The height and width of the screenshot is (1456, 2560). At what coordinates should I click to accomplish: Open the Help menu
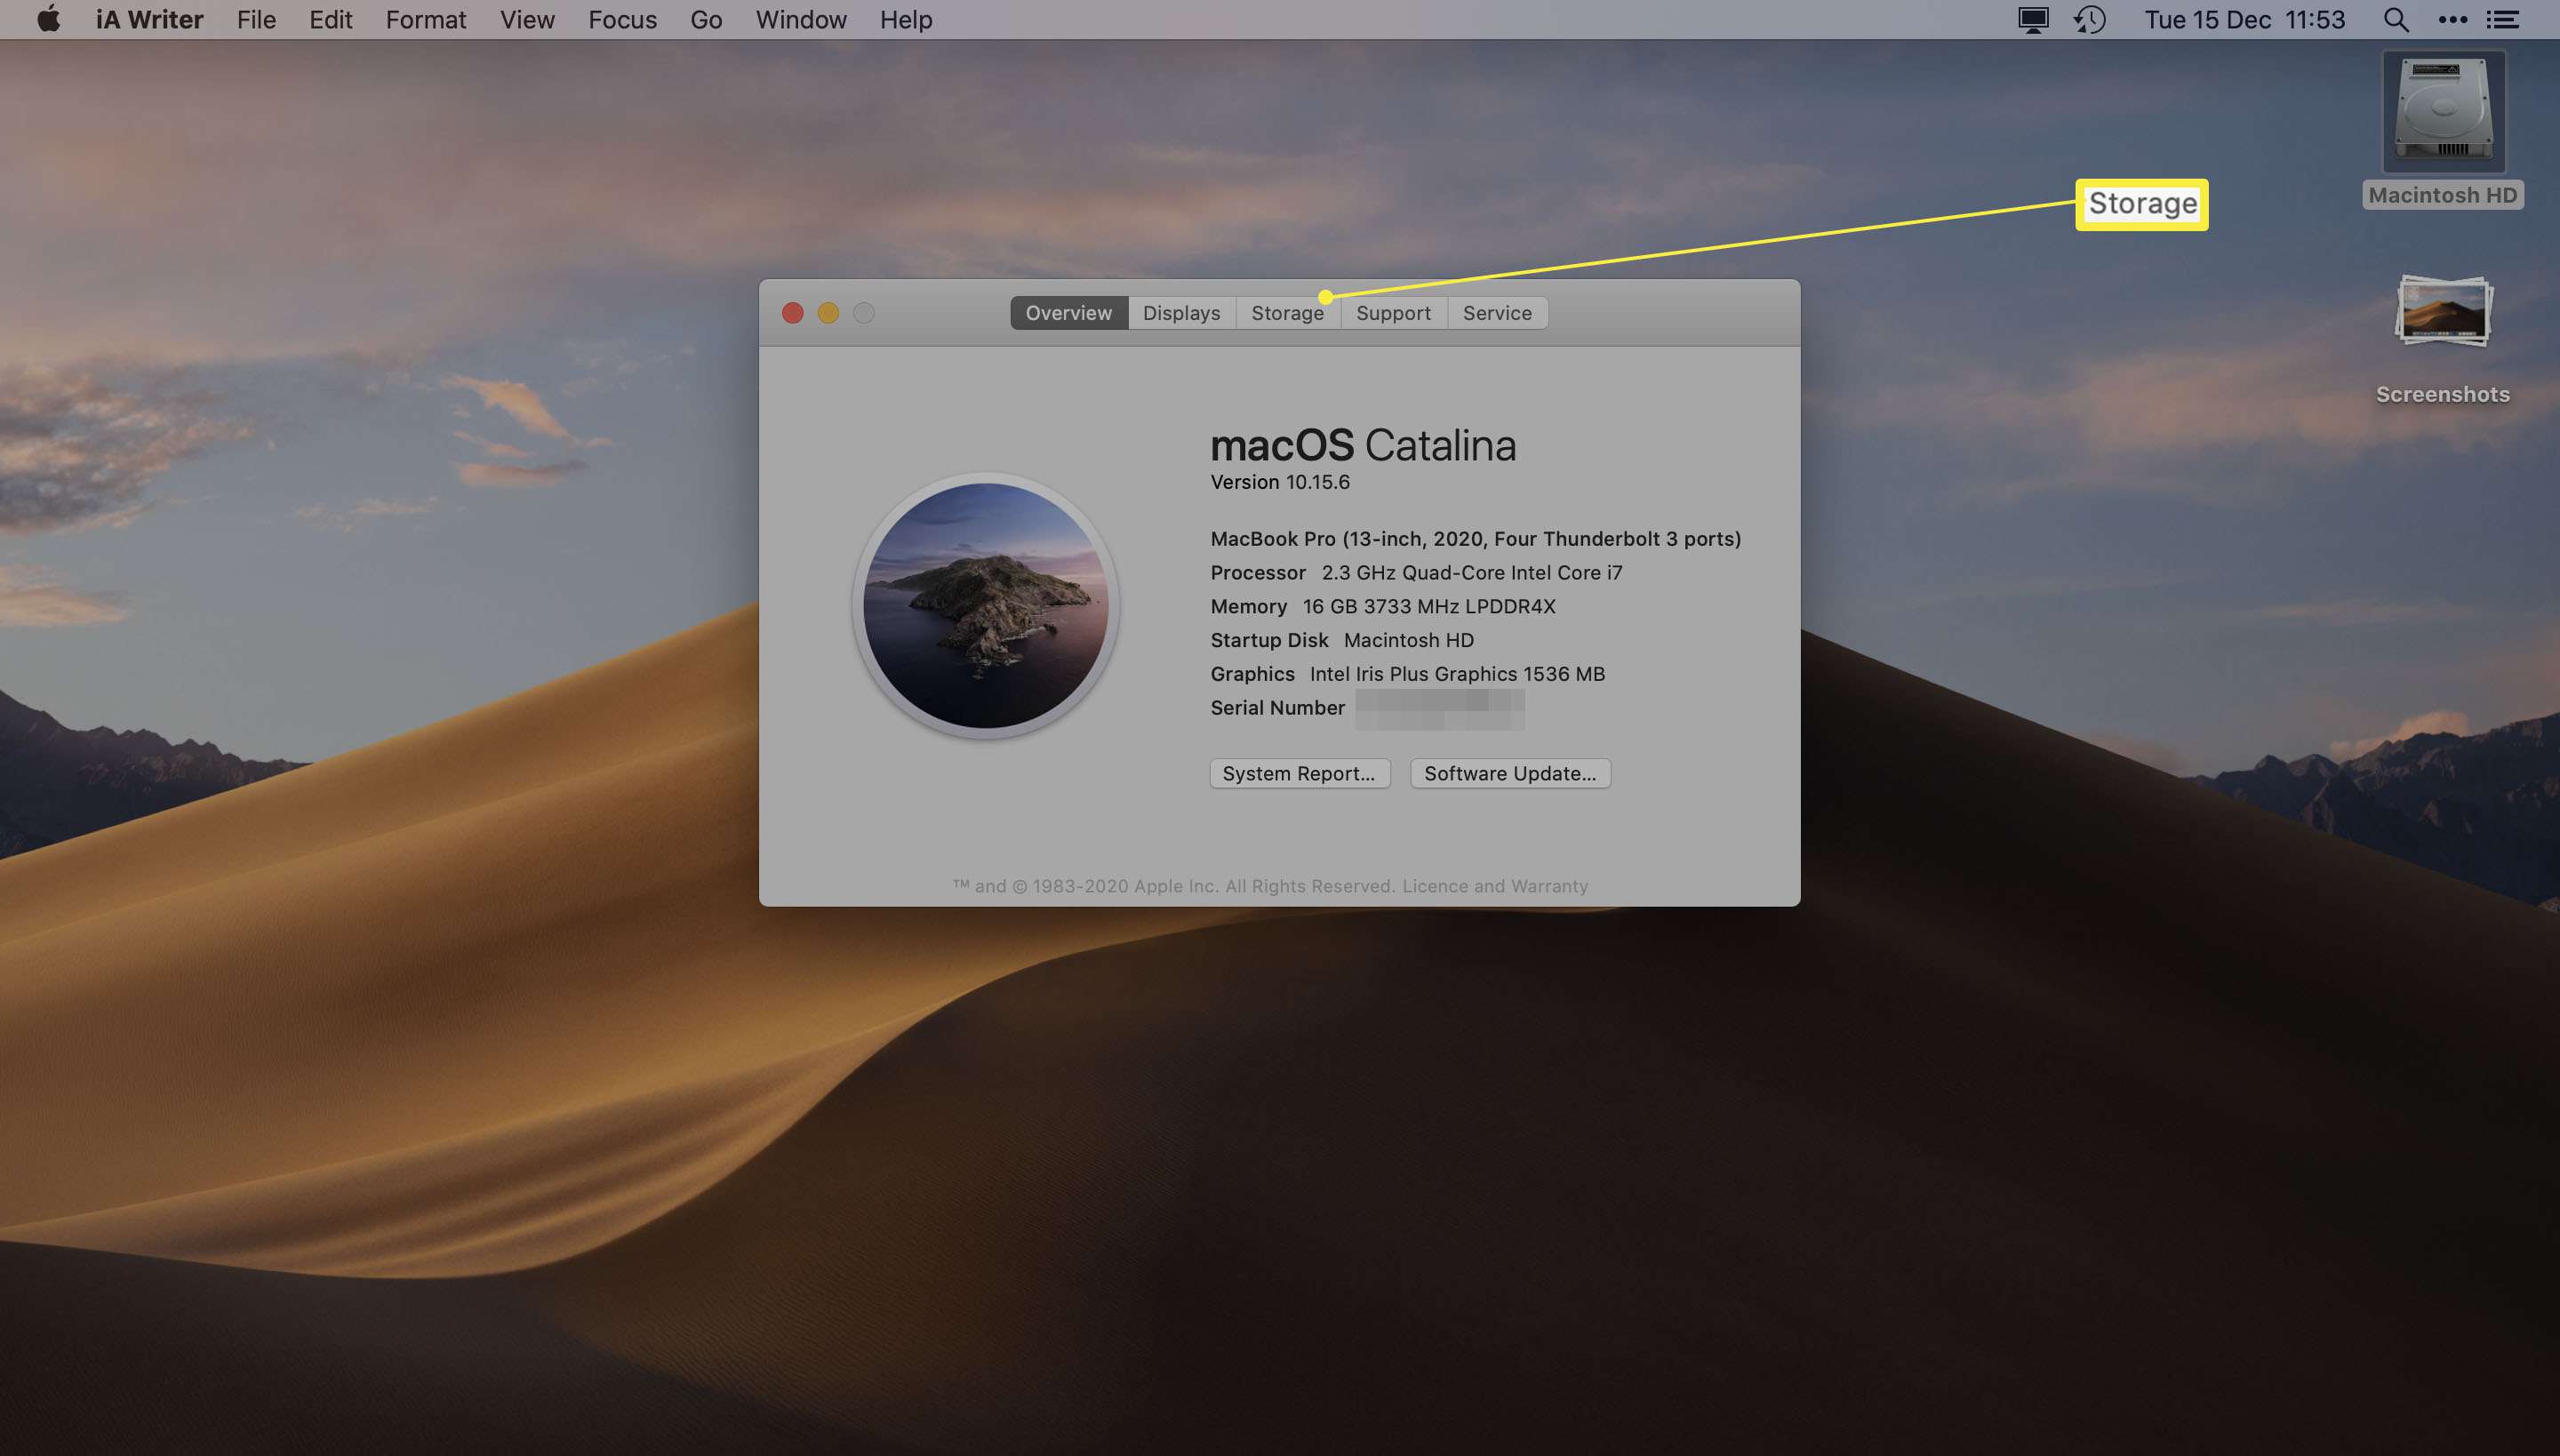[906, 19]
